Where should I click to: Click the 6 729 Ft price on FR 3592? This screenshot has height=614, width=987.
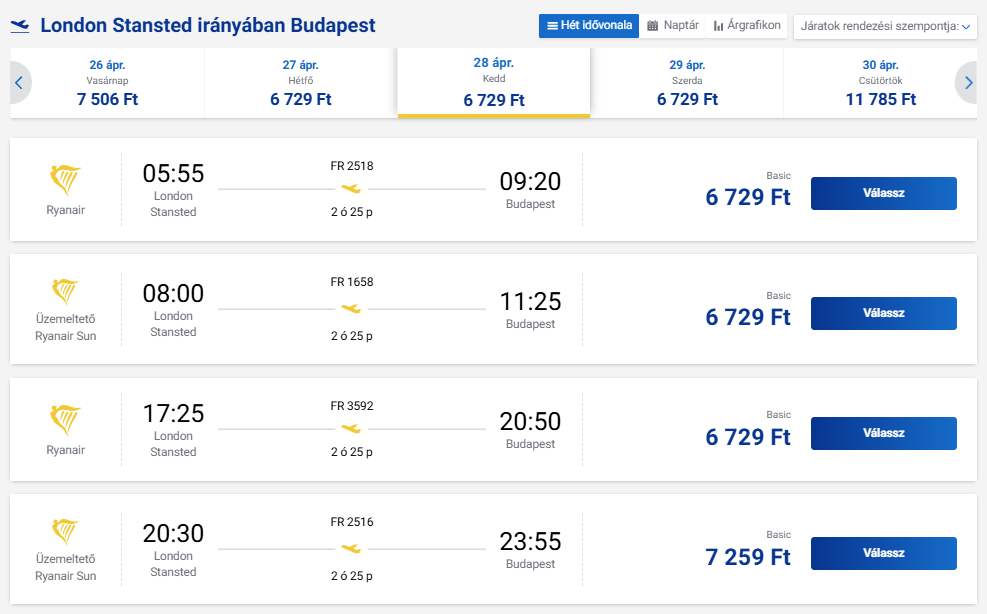click(748, 437)
